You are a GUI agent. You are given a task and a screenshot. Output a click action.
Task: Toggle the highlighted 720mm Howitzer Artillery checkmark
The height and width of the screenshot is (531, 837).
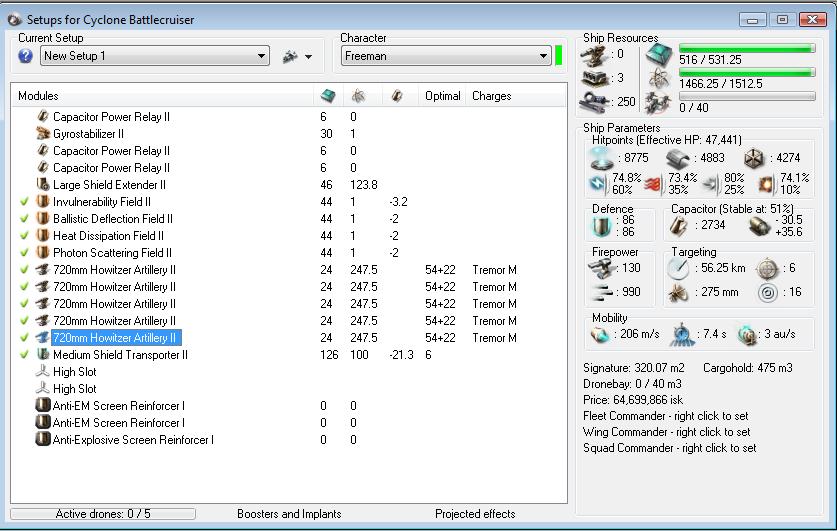point(24,338)
